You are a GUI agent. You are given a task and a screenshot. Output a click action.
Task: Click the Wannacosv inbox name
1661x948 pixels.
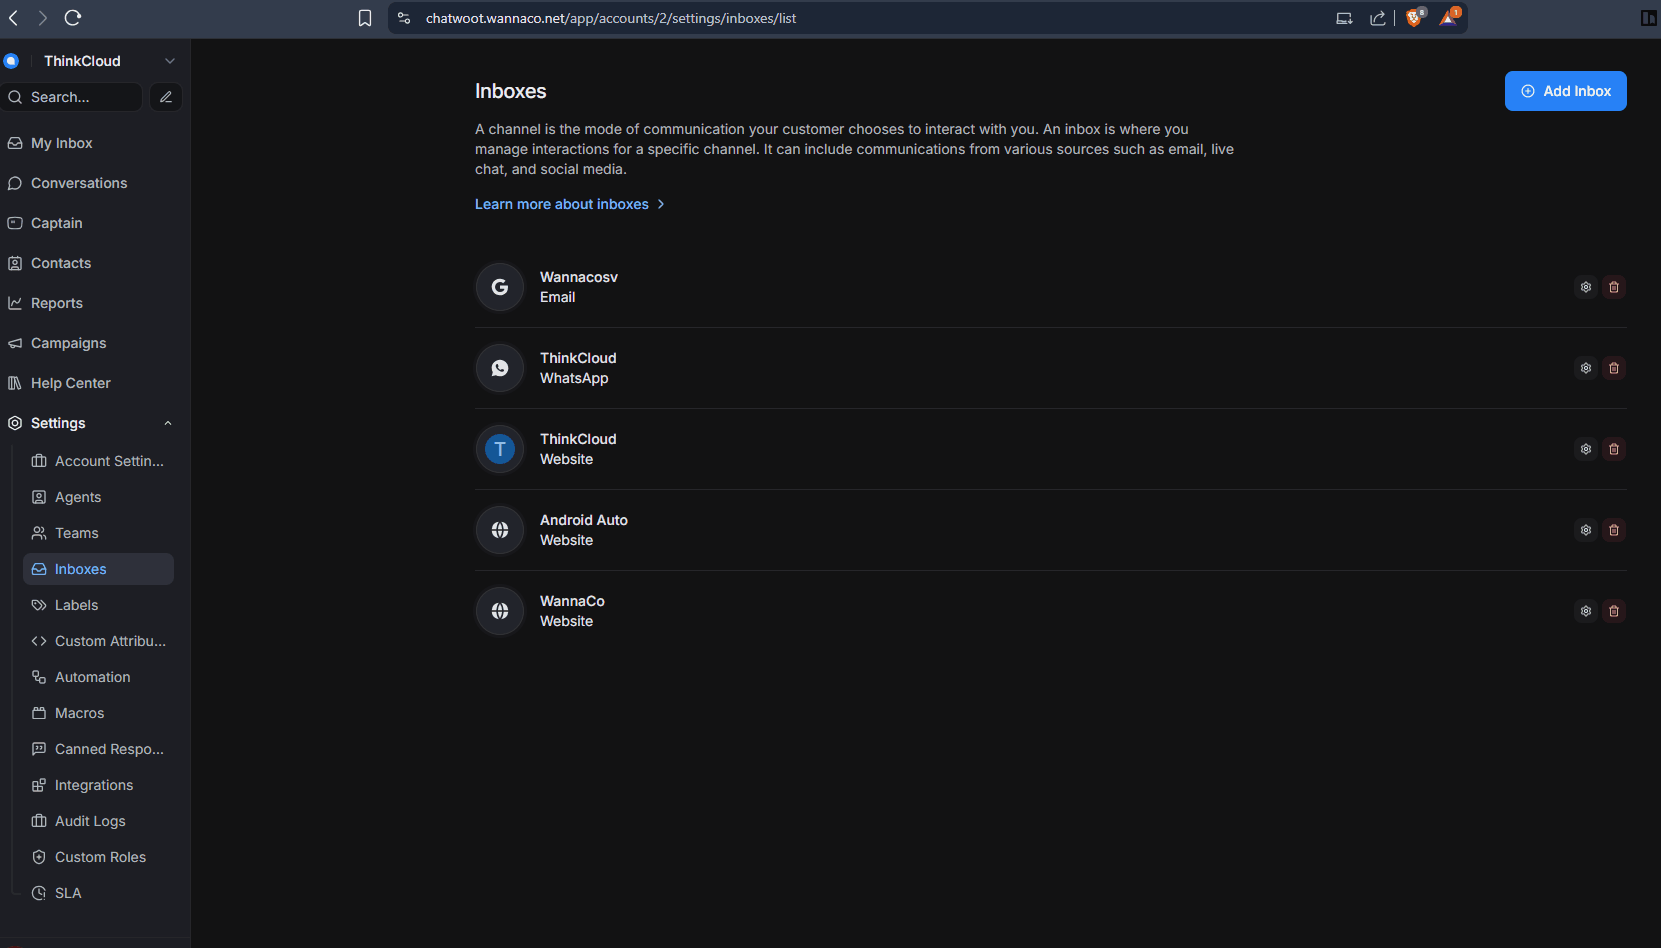point(579,277)
